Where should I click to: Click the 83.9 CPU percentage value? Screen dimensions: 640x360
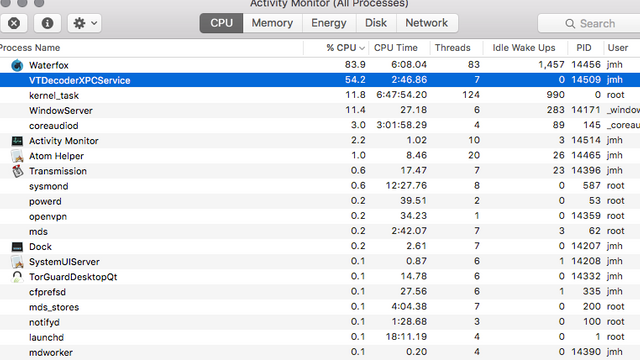point(355,64)
